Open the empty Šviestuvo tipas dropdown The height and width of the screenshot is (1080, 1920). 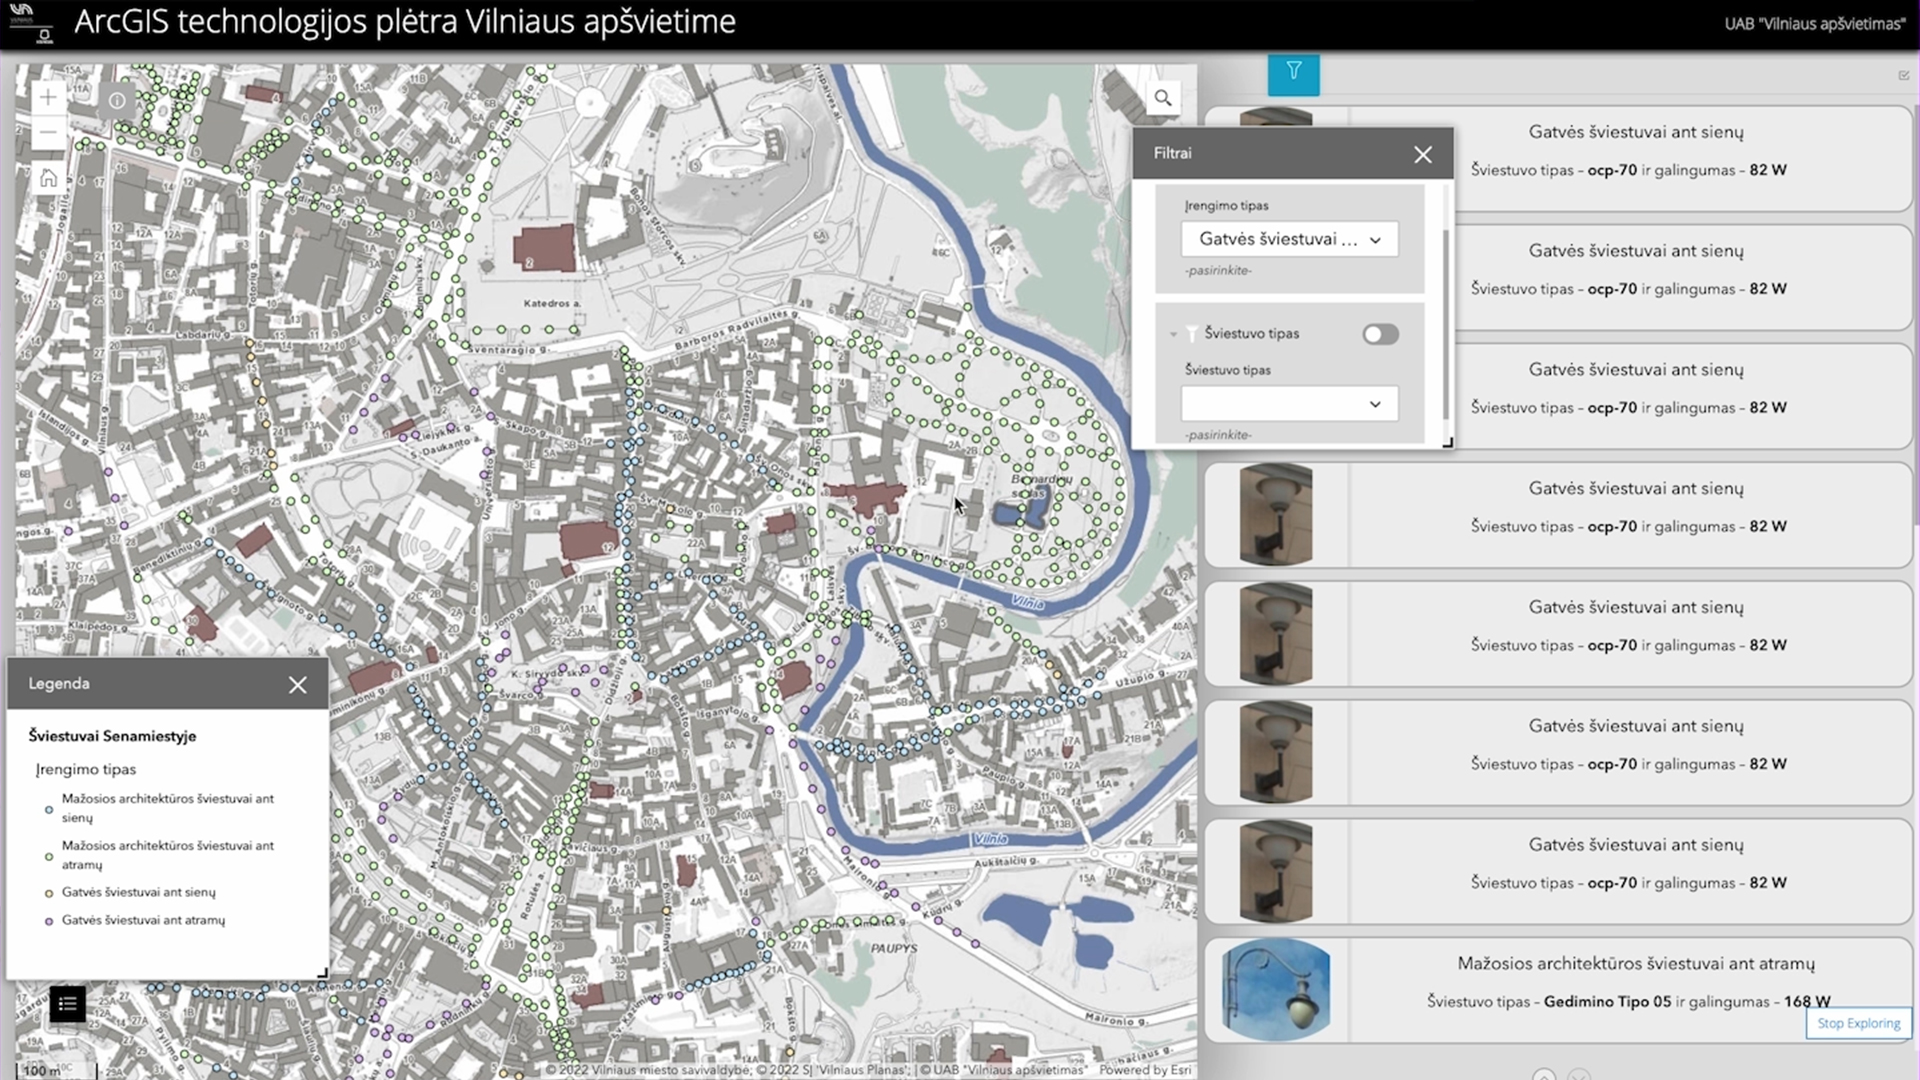[1289, 404]
